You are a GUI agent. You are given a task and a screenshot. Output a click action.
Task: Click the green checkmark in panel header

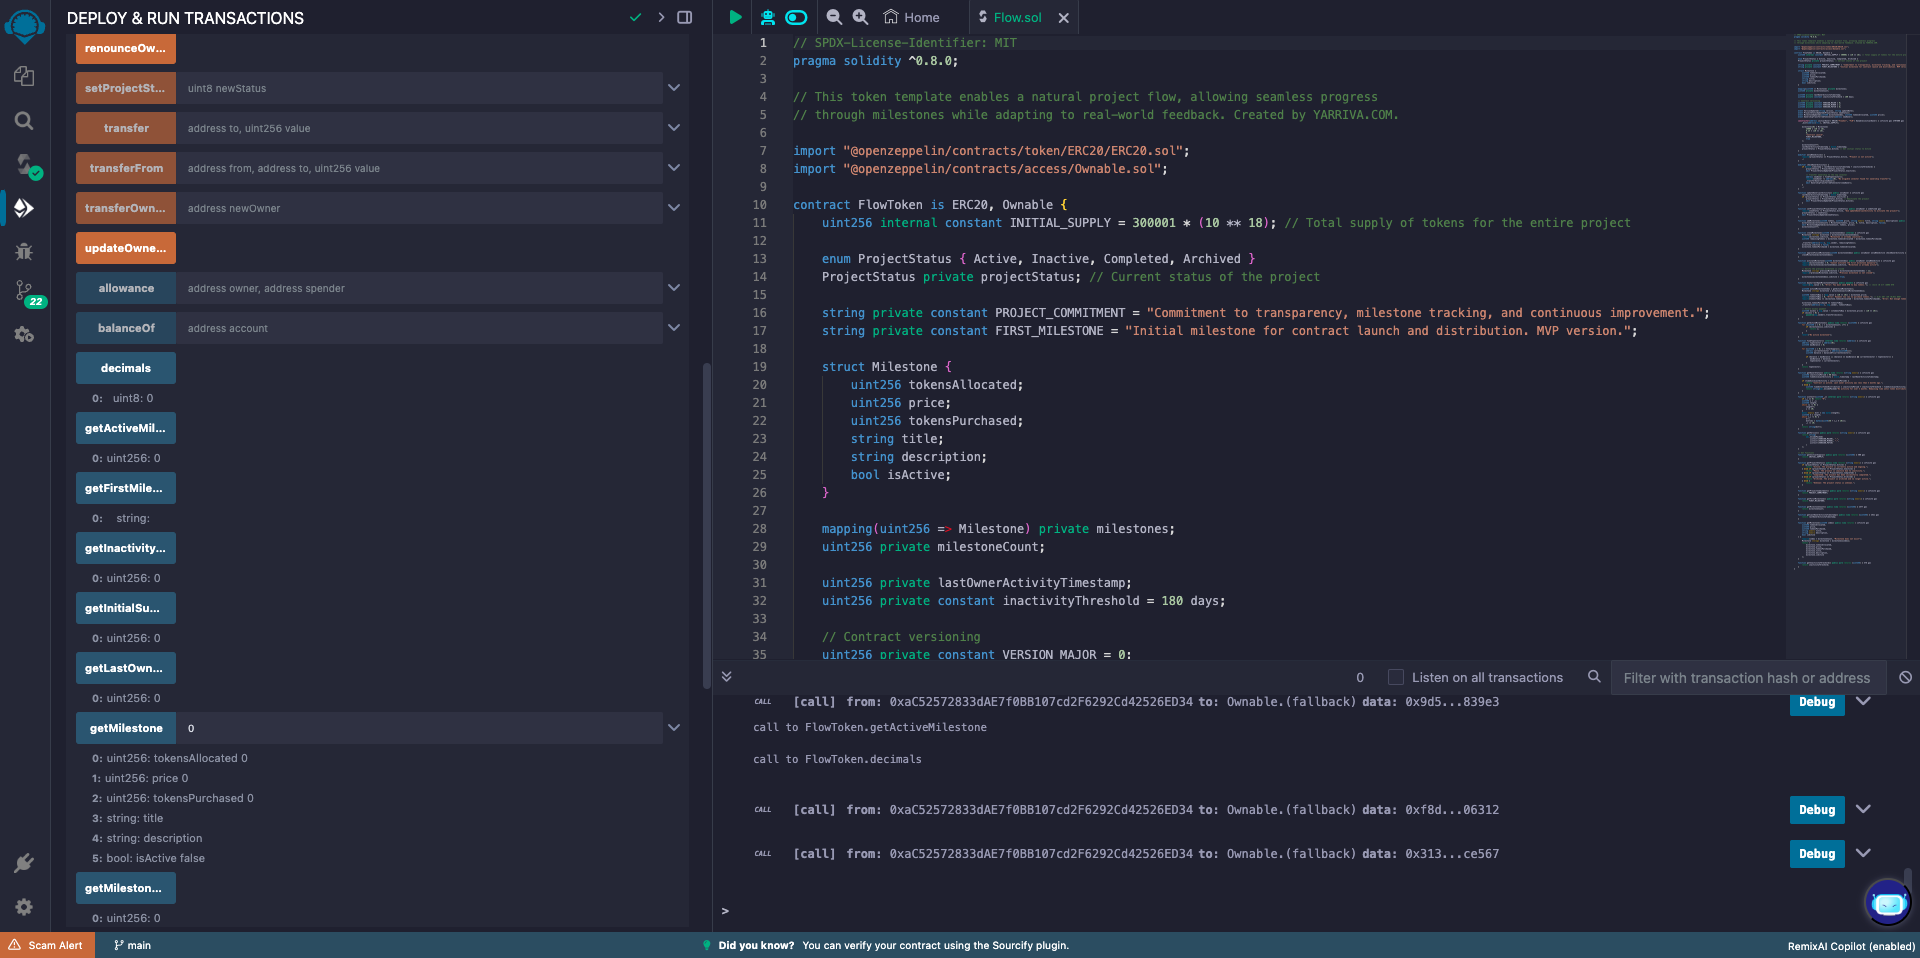pos(635,17)
